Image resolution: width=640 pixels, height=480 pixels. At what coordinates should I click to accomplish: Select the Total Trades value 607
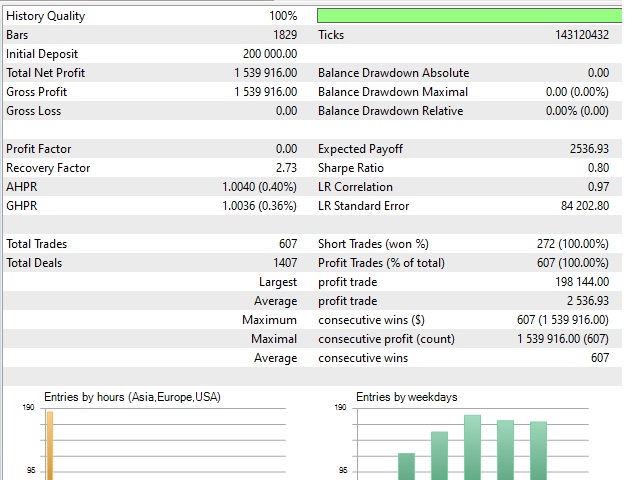(288, 244)
